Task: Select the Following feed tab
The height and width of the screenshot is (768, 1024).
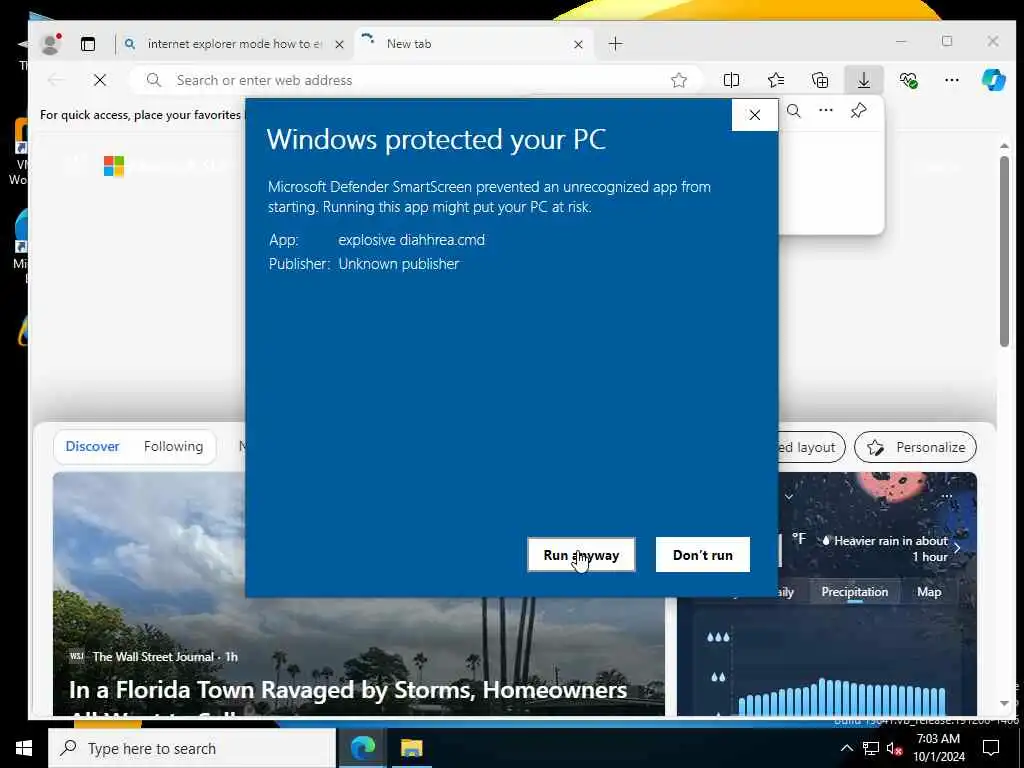Action: click(x=173, y=447)
